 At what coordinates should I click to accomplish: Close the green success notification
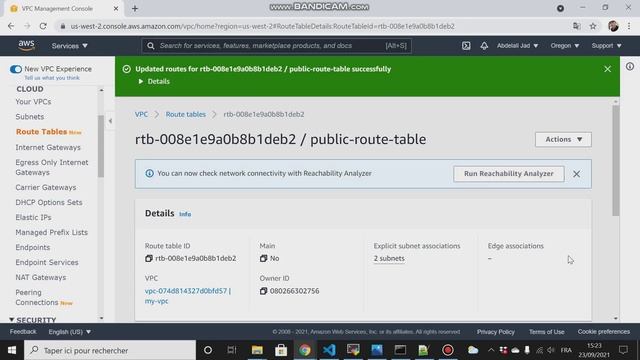click(x=607, y=69)
